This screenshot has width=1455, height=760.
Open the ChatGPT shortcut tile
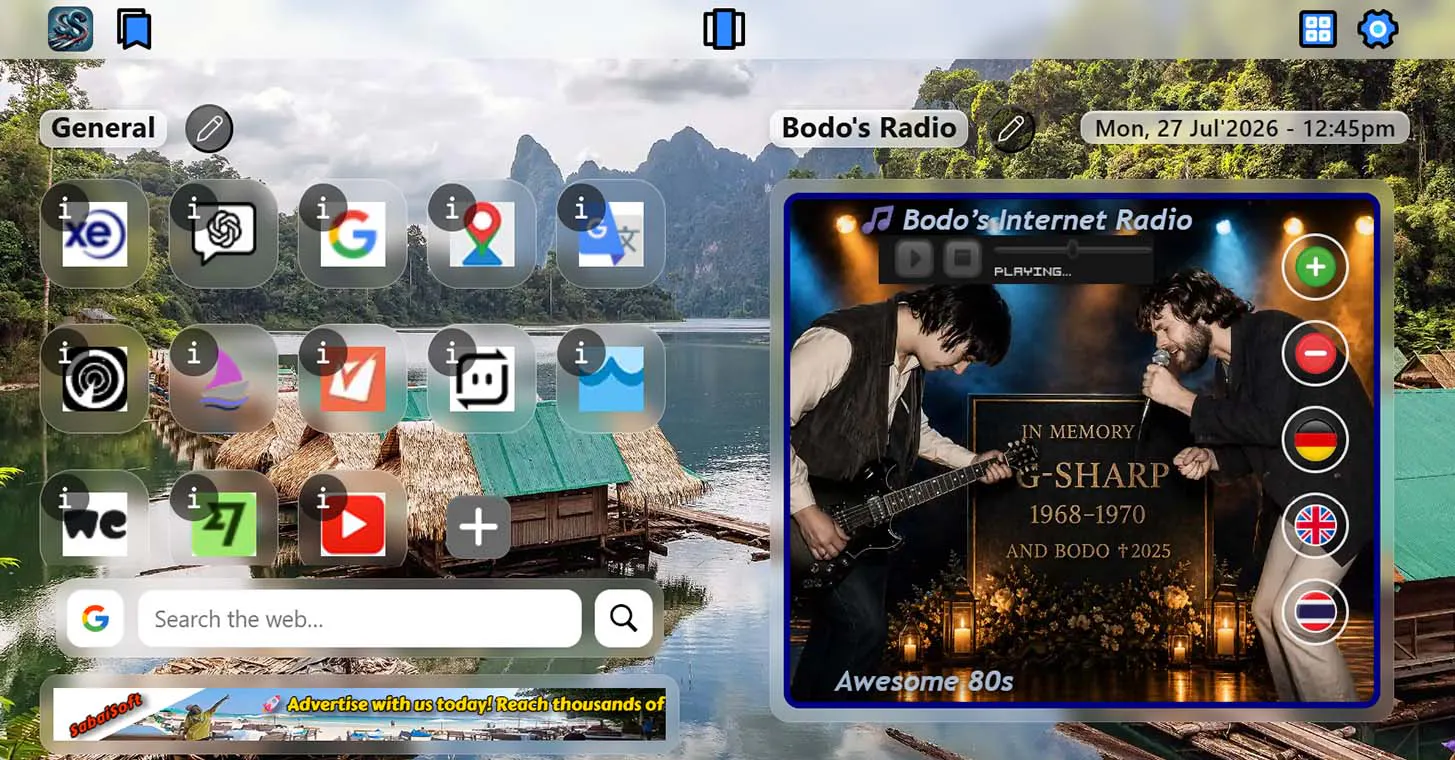click(x=224, y=234)
